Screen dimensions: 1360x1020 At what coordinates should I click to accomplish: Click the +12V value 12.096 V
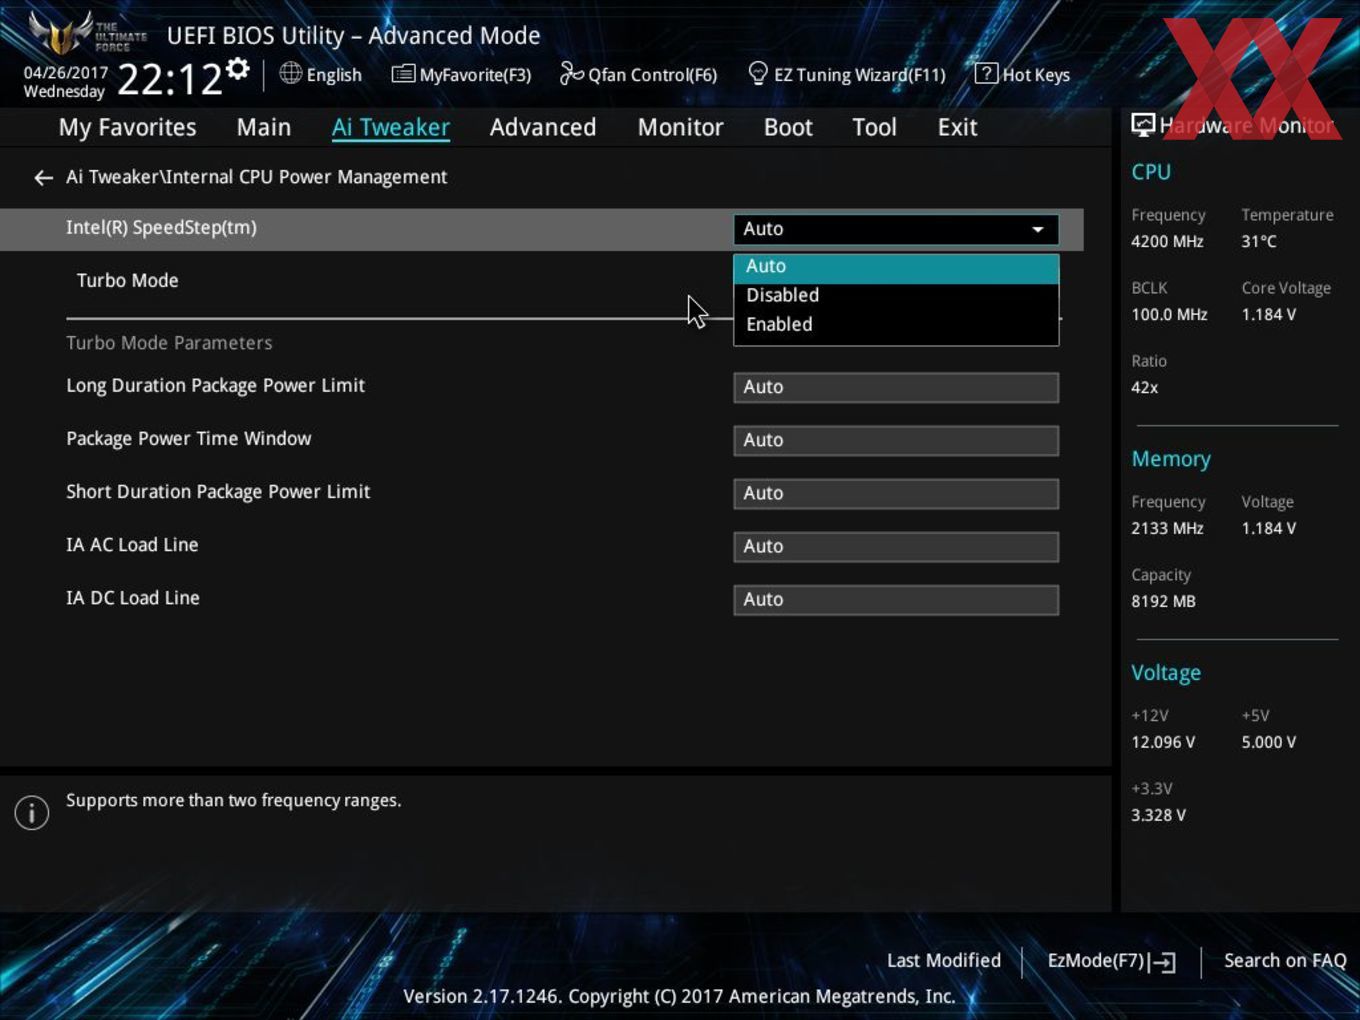[1163, 743]
